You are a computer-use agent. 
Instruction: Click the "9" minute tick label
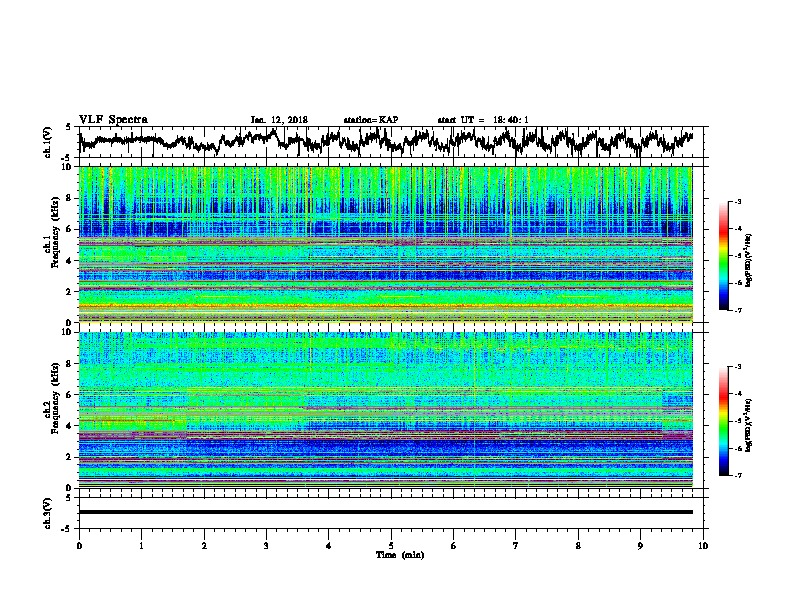pos(640,546)
